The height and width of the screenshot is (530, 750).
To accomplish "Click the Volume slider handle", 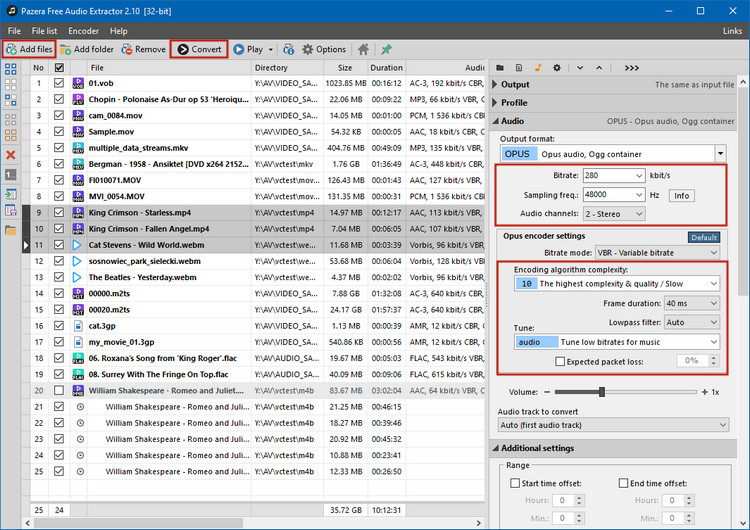I will pyautogui.click(x=602, y=392).
